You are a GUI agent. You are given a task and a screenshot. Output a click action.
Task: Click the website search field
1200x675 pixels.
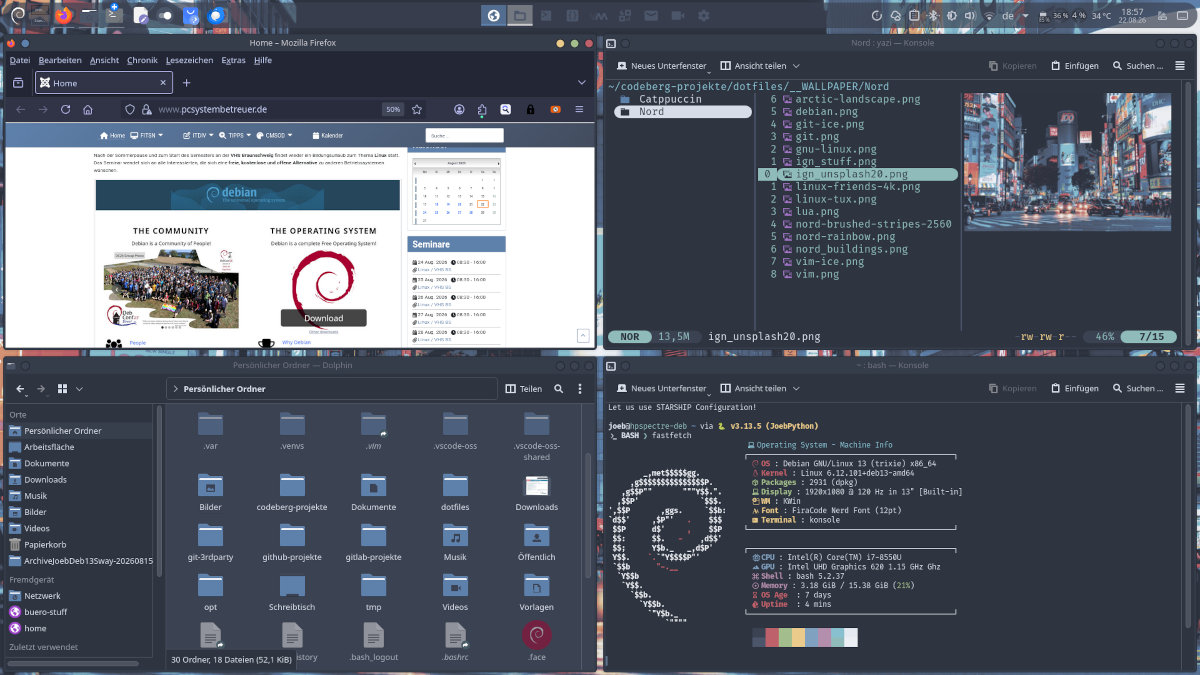[464, 135]
